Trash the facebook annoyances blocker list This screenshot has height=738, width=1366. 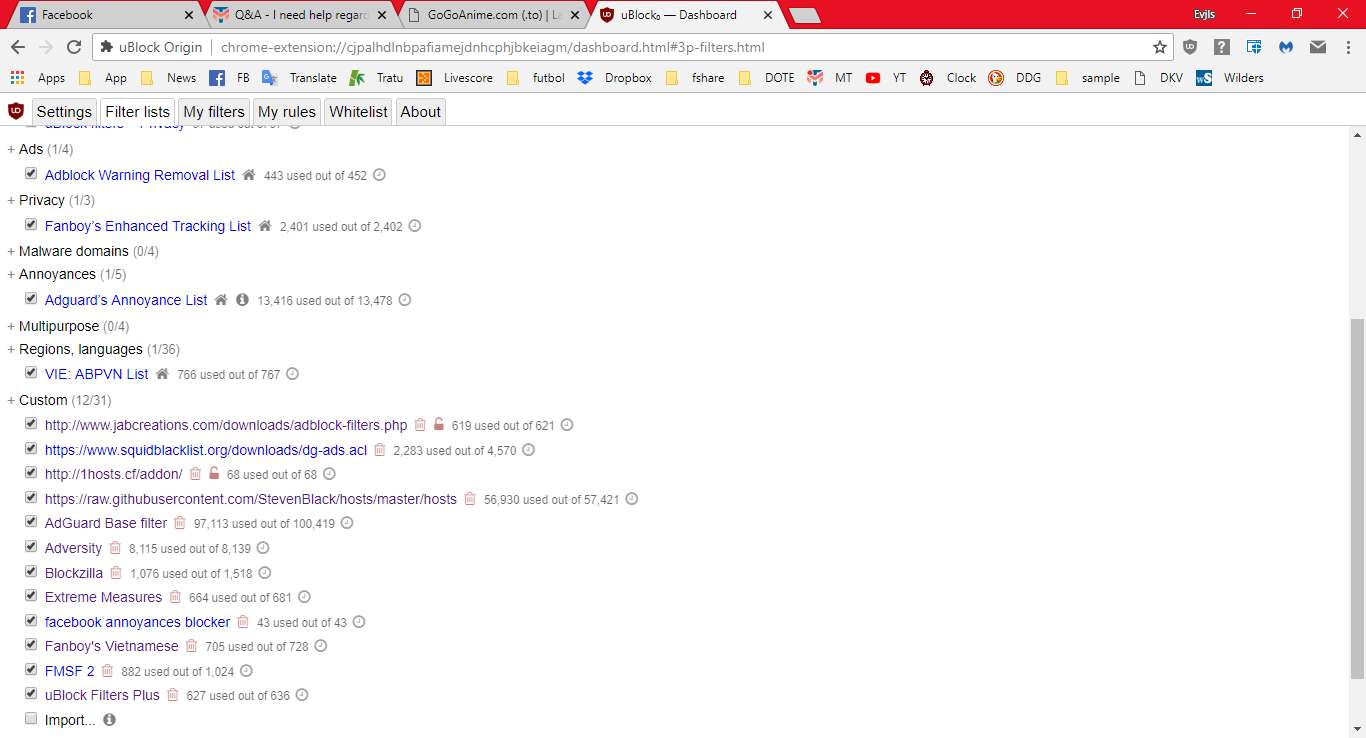(x=243, y=622)
